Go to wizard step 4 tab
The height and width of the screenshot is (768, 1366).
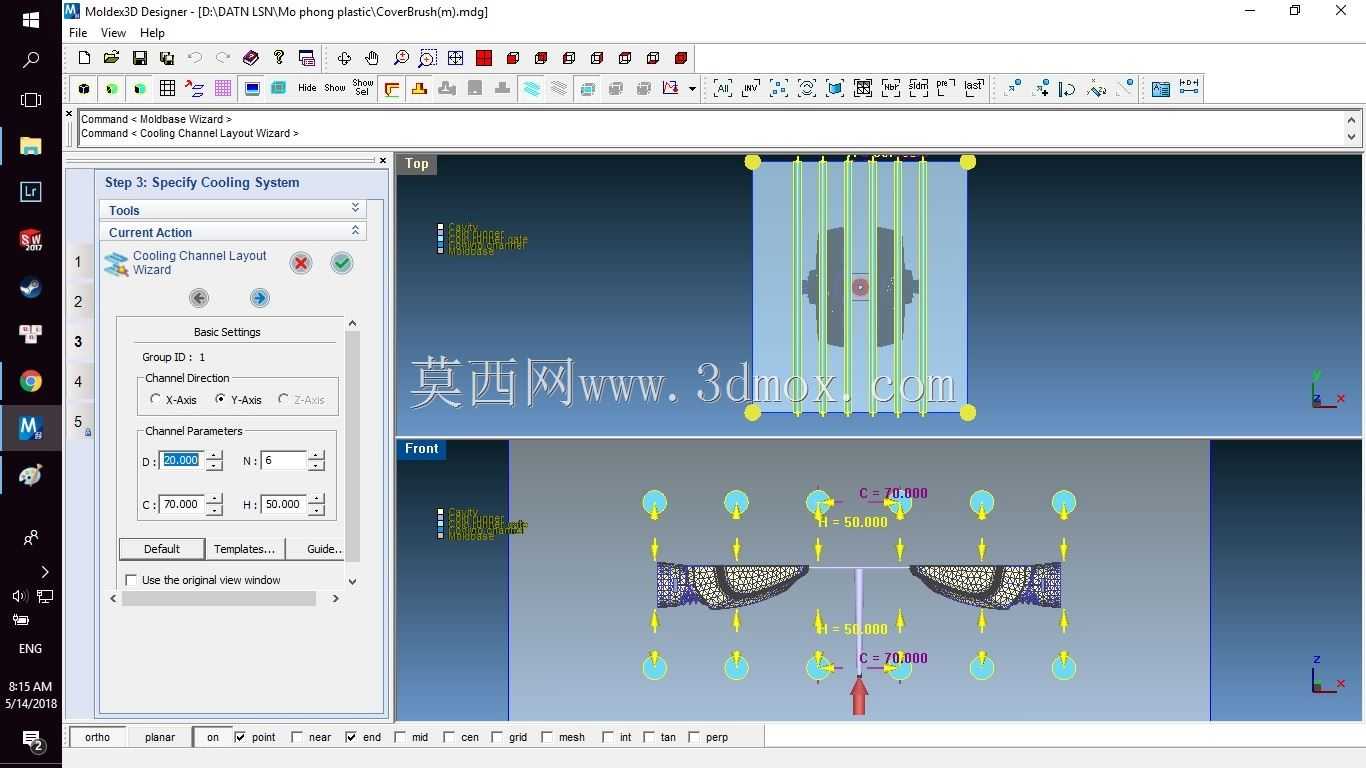[79, 382]
